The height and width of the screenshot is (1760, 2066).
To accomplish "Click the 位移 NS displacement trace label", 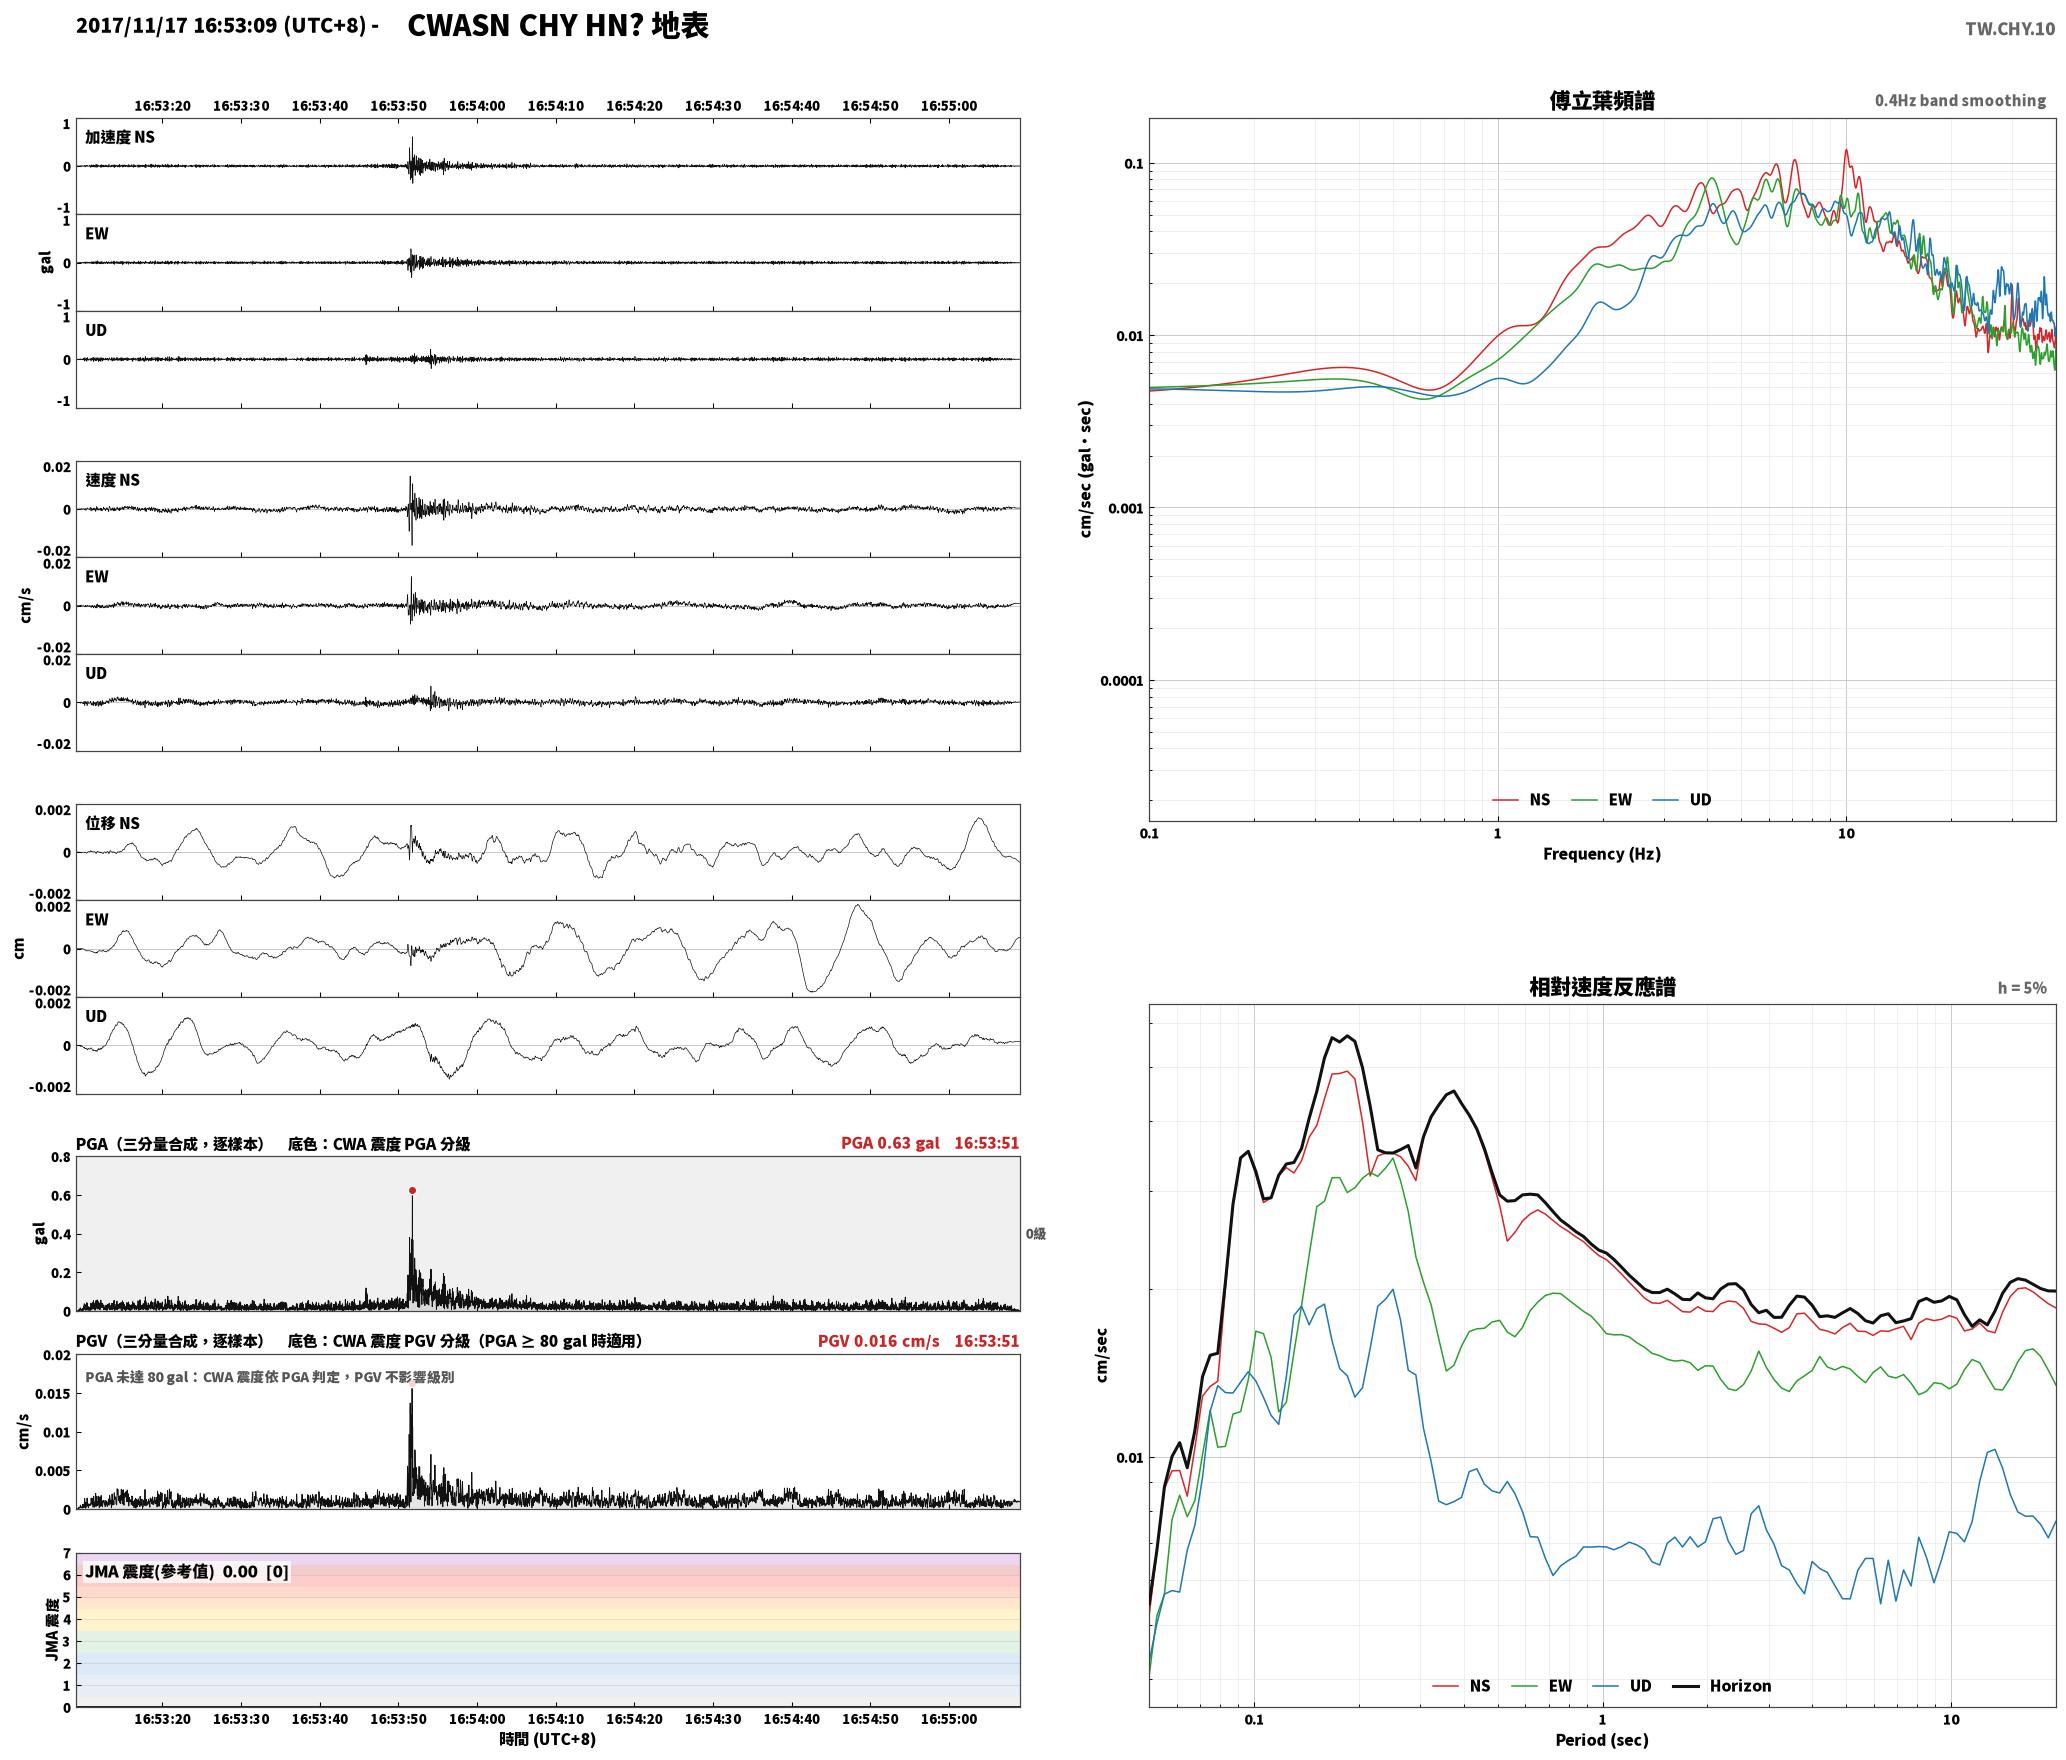I will click(113, 823).
